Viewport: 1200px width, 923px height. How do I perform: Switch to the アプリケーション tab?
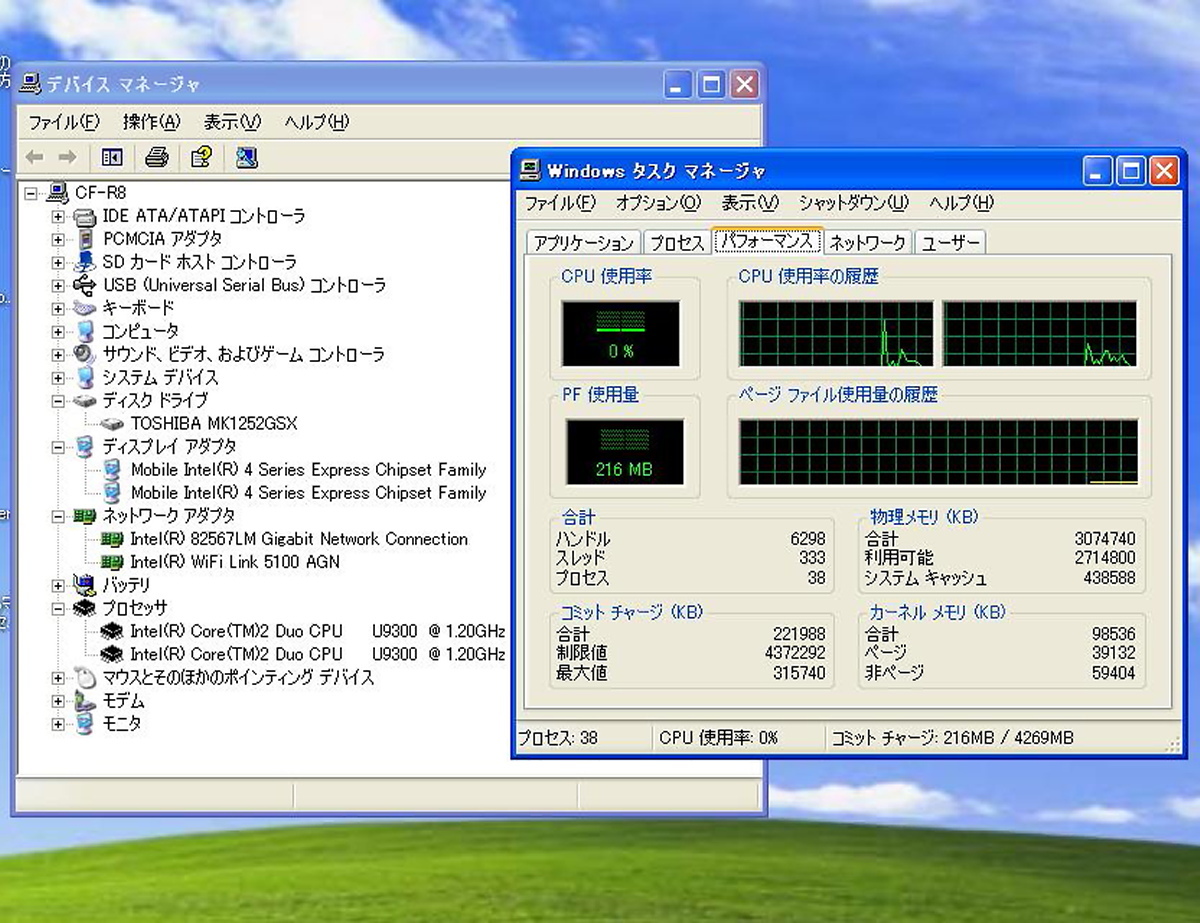pyautogui.click(x=584, y=243)
